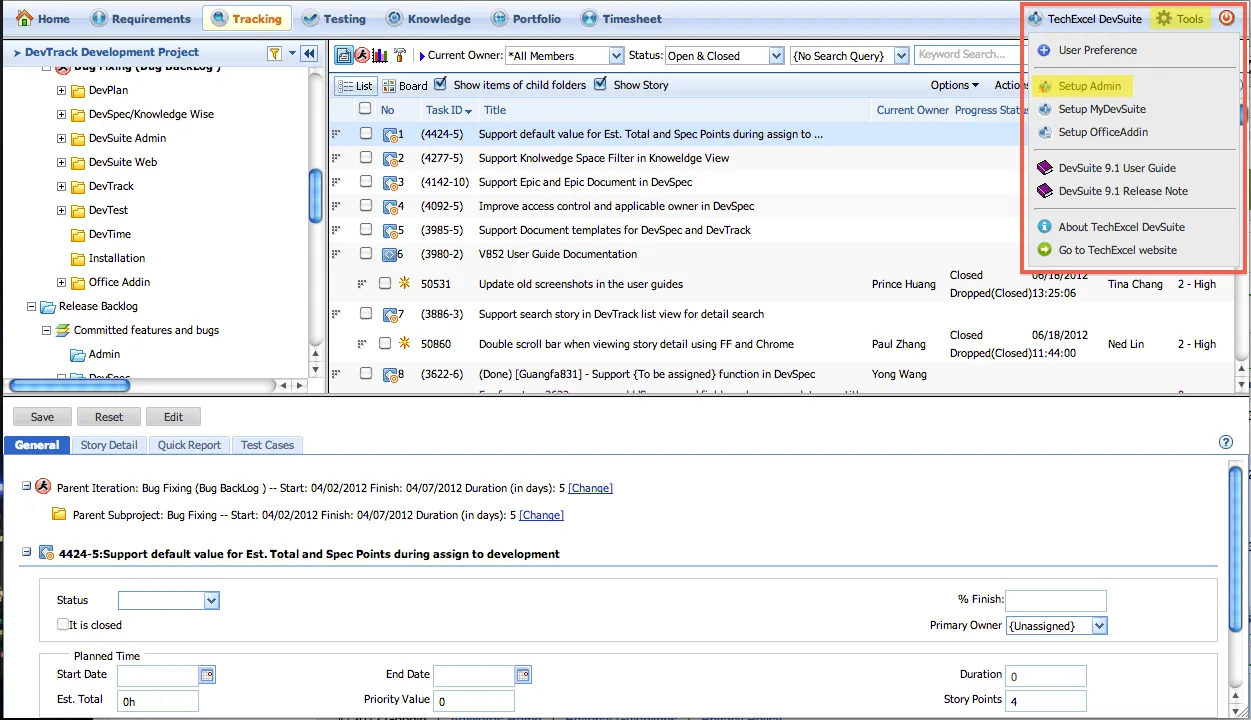Viewport: 1251px width, 720px height.
Task: Switch to Board view
Action: 405,86
